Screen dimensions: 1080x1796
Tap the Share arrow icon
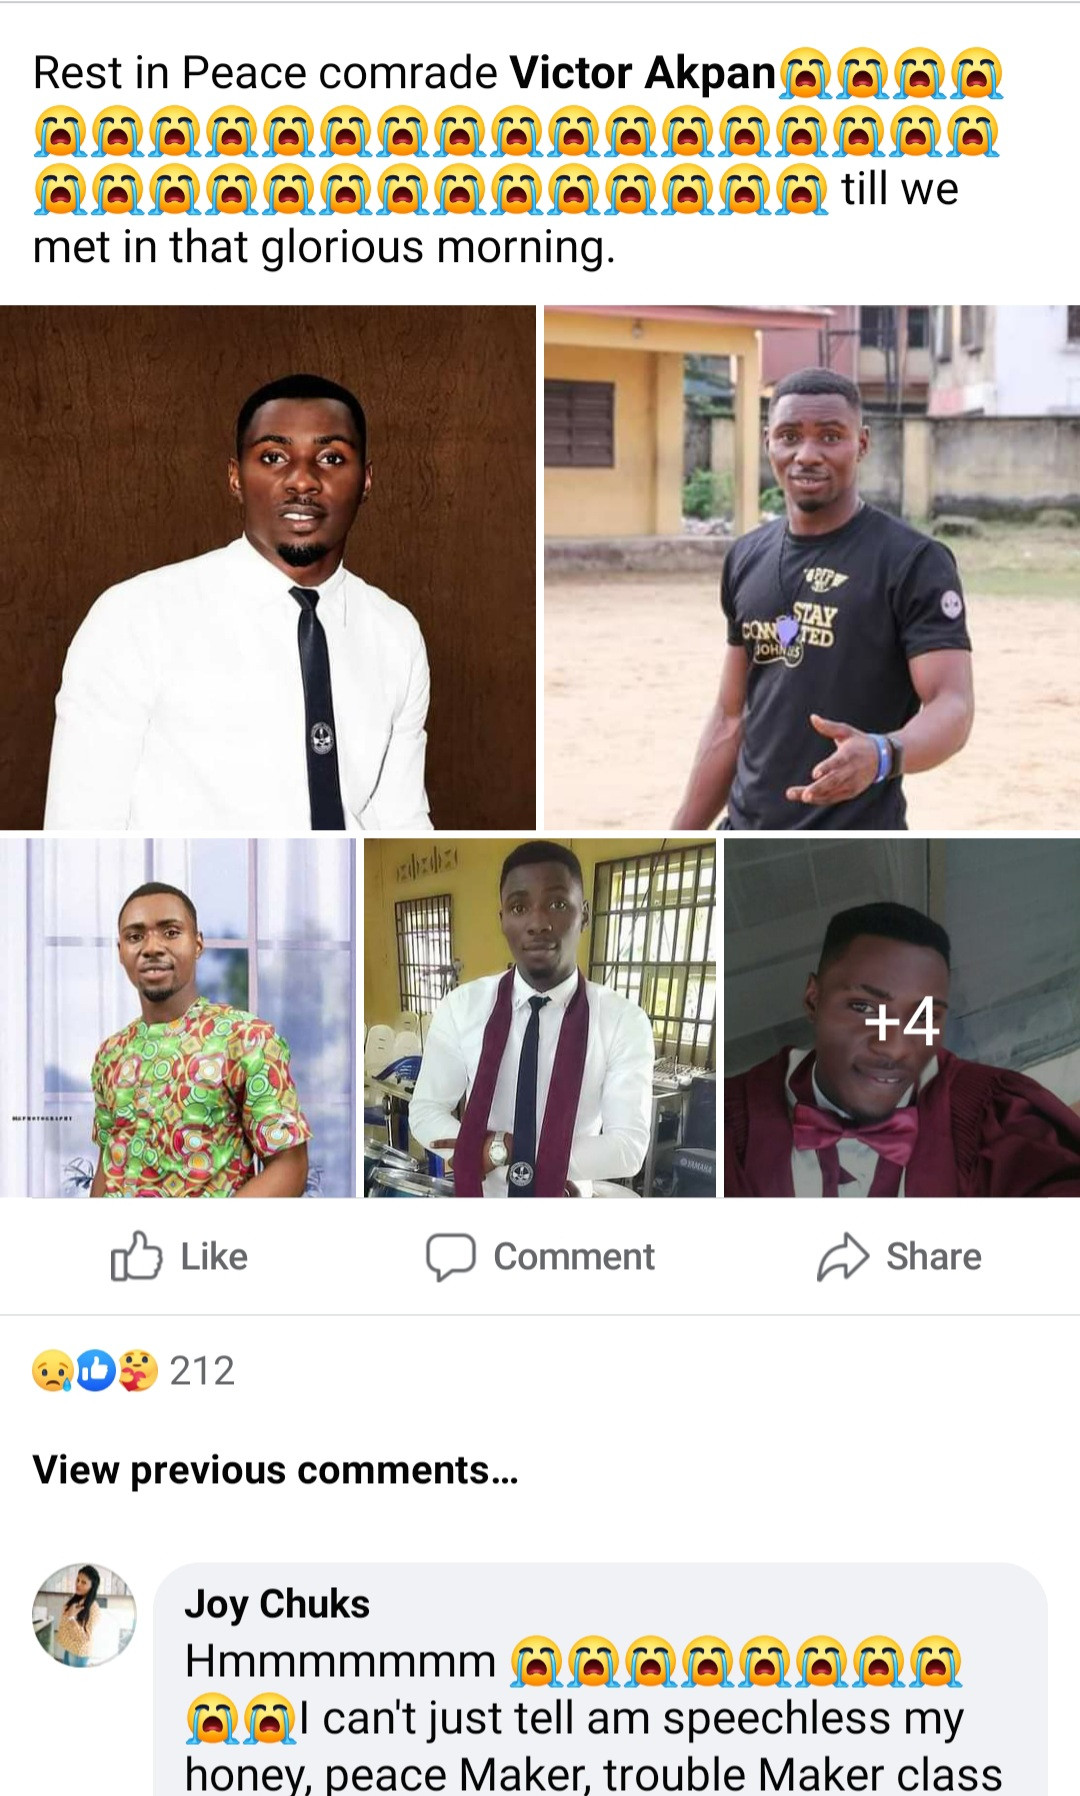pyautogui.click(x=842, y=1256)
